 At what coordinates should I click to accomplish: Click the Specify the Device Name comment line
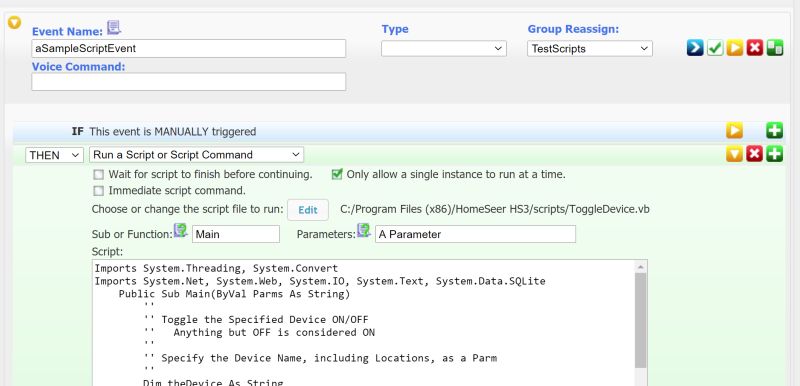click(x=320, y=358)
